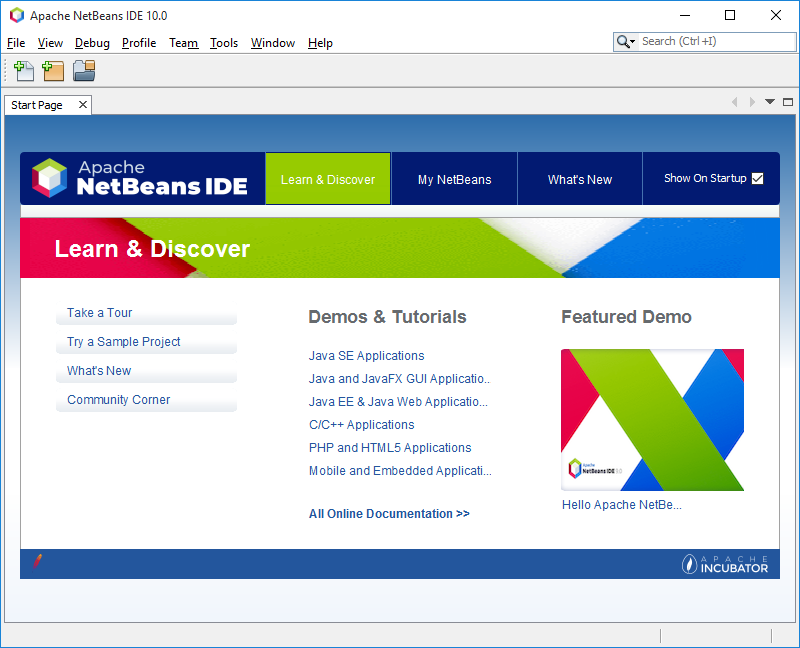
Task: Open the File menu
Action: pos(16,43)
